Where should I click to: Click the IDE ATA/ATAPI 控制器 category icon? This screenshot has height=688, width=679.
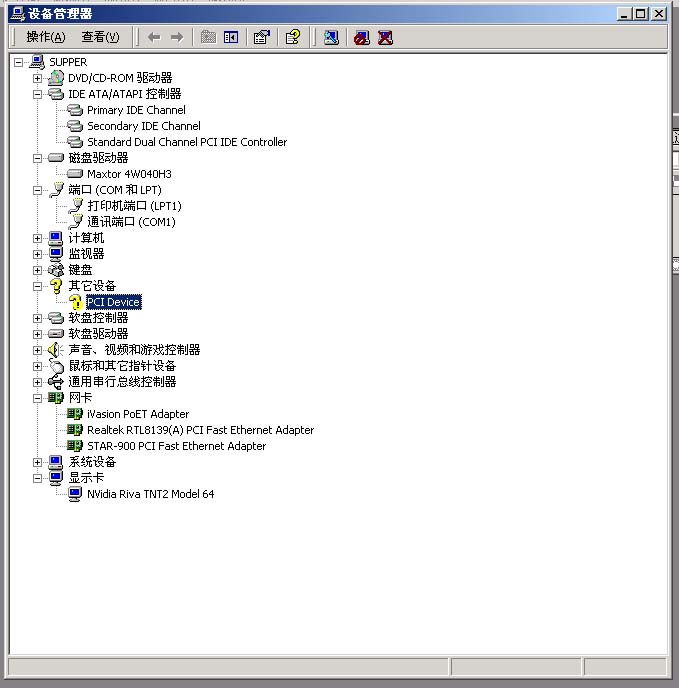coord(56,94)
